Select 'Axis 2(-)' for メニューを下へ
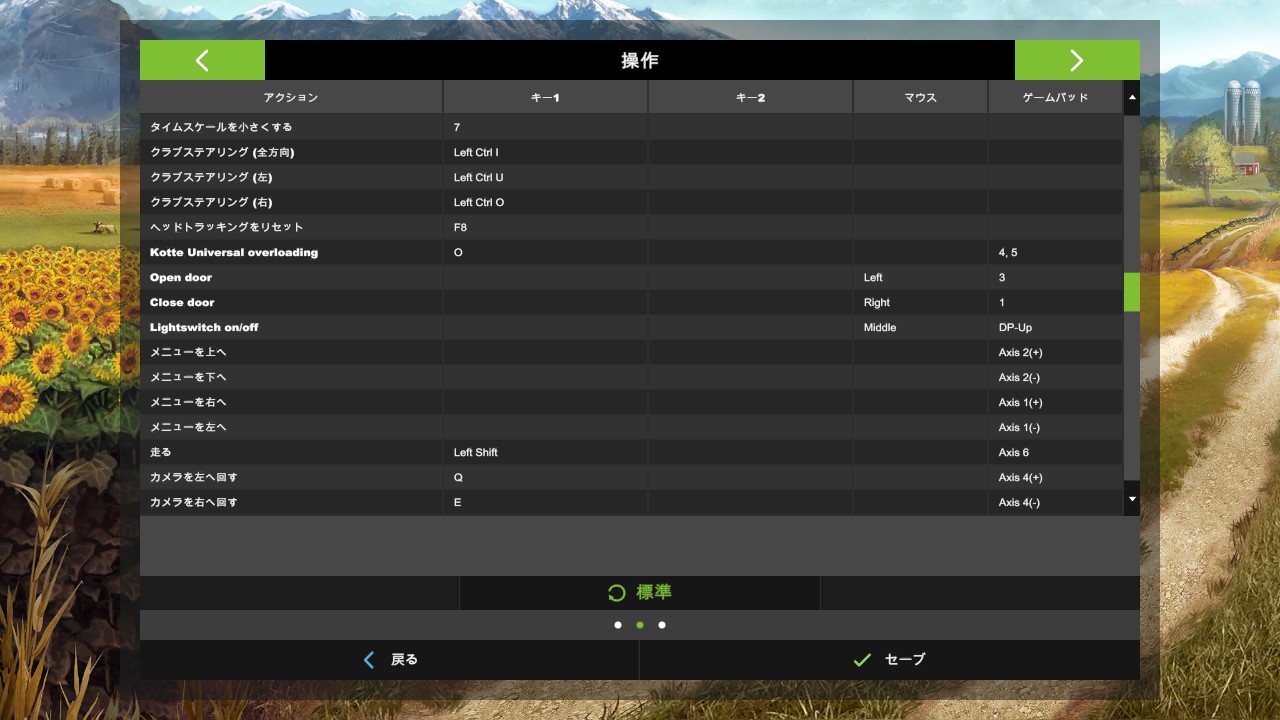This screenshot has height=720, width=1280. click(x=1055, y=377)
